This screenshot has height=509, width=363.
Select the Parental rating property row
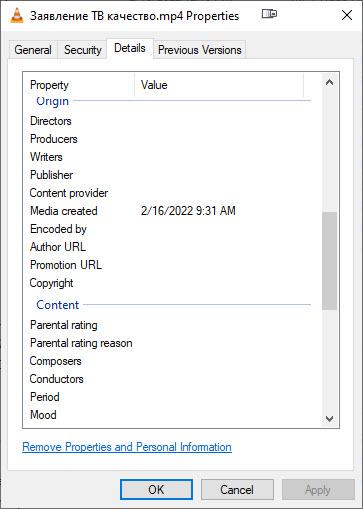pos(170,325)
